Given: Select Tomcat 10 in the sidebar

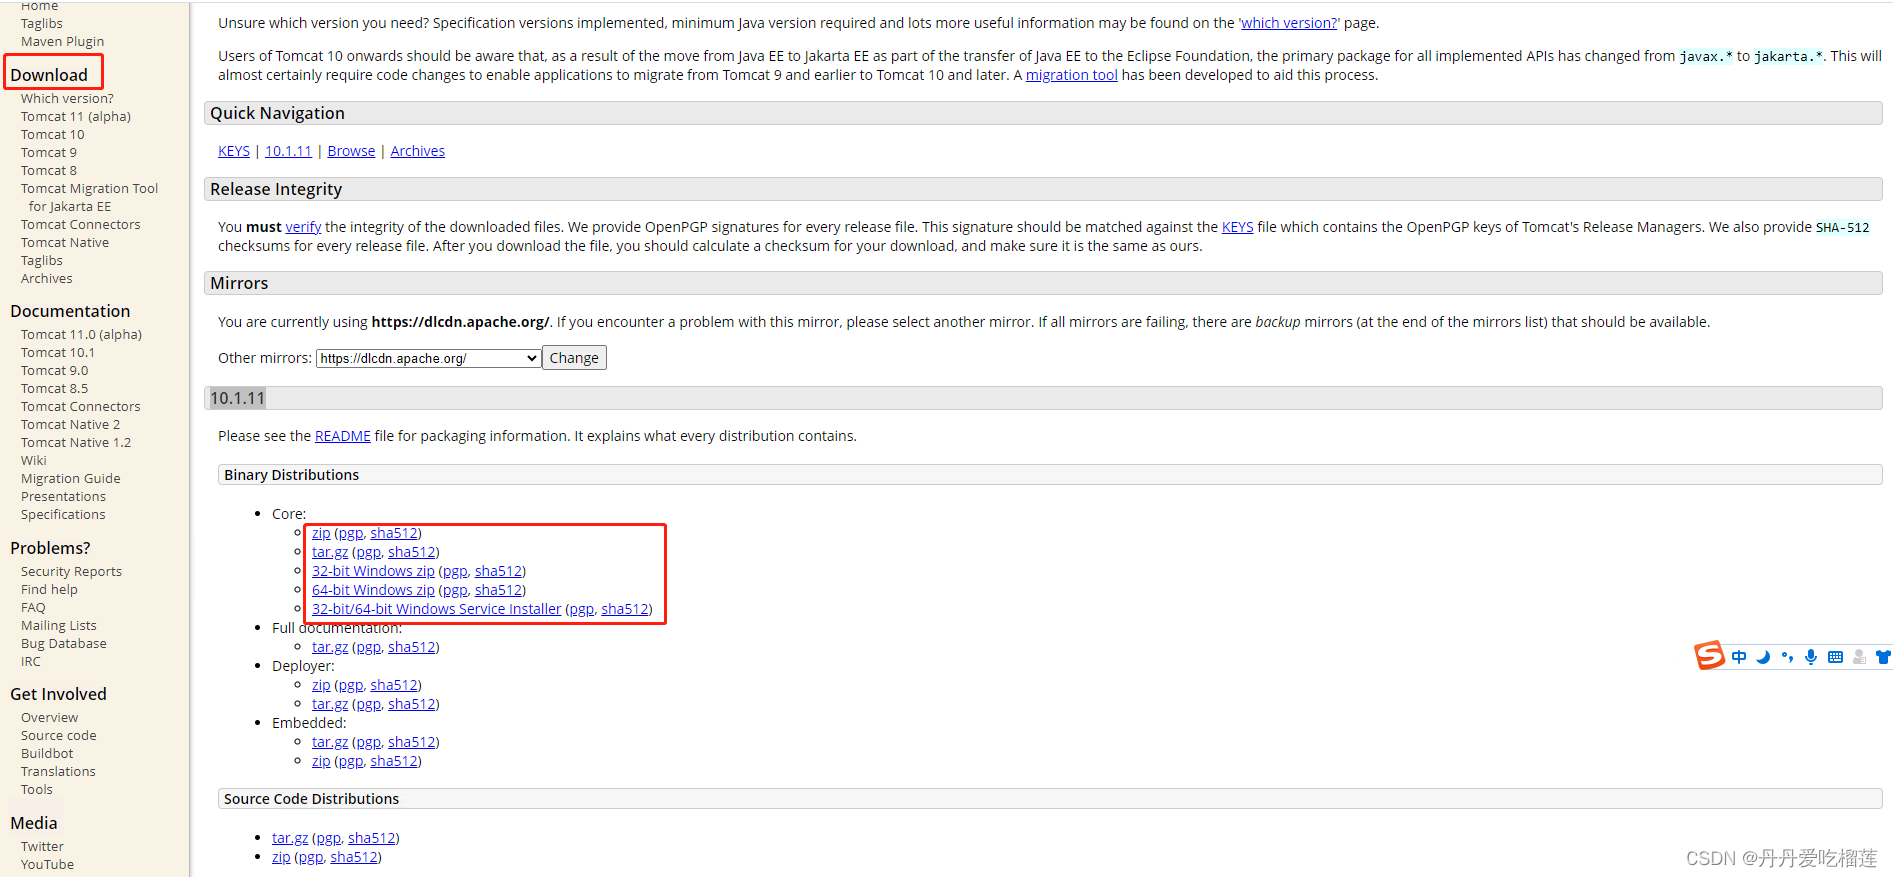Looking at the screenshot, I should [53, 135].
